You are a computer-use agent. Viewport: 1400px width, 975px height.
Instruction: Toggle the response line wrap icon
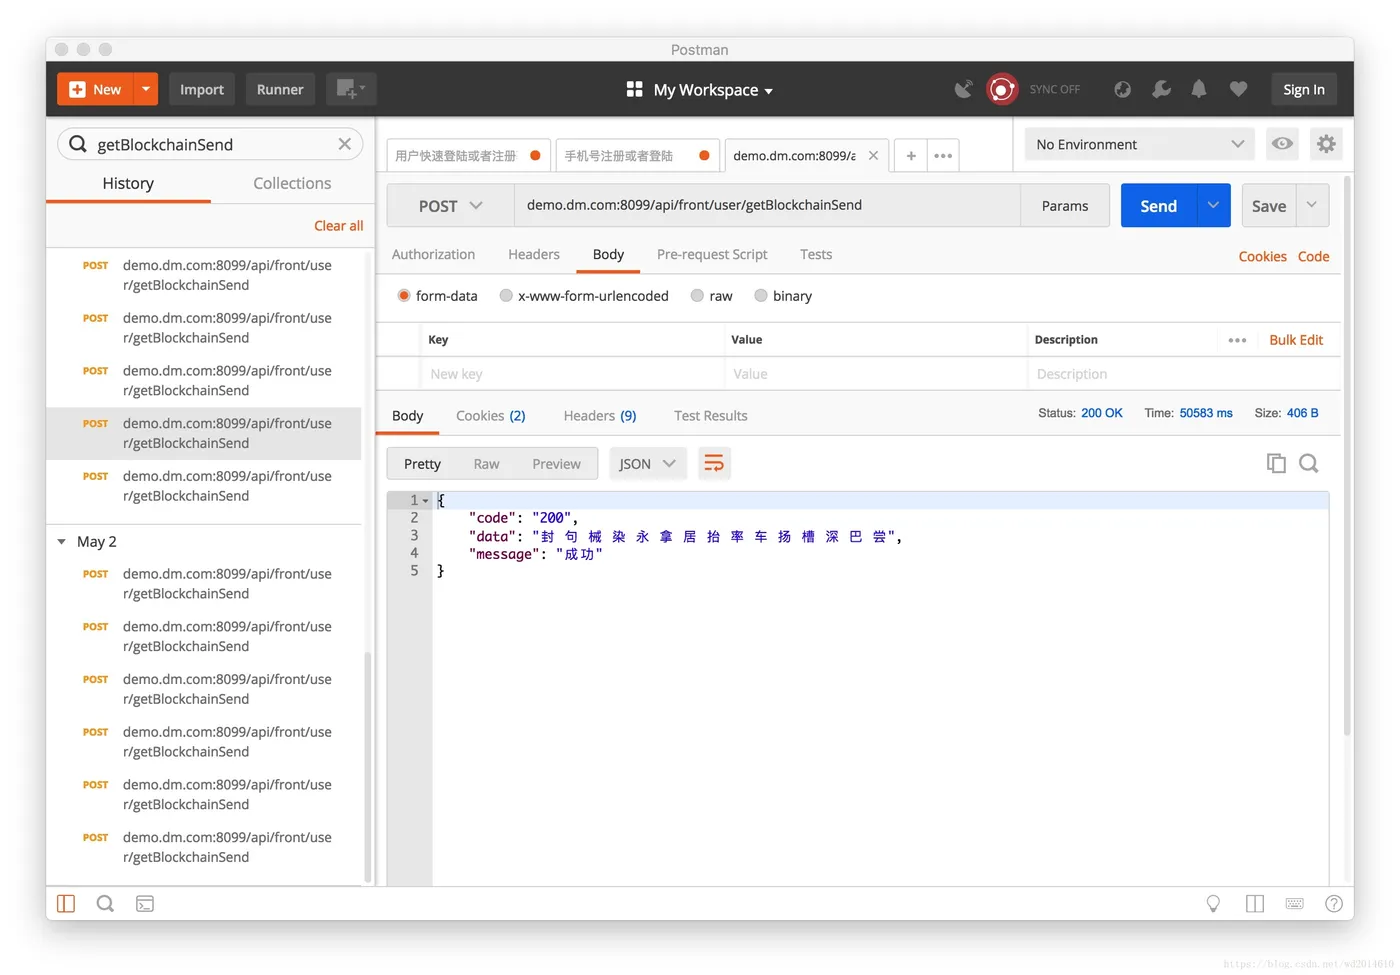(x=714, y=463)
